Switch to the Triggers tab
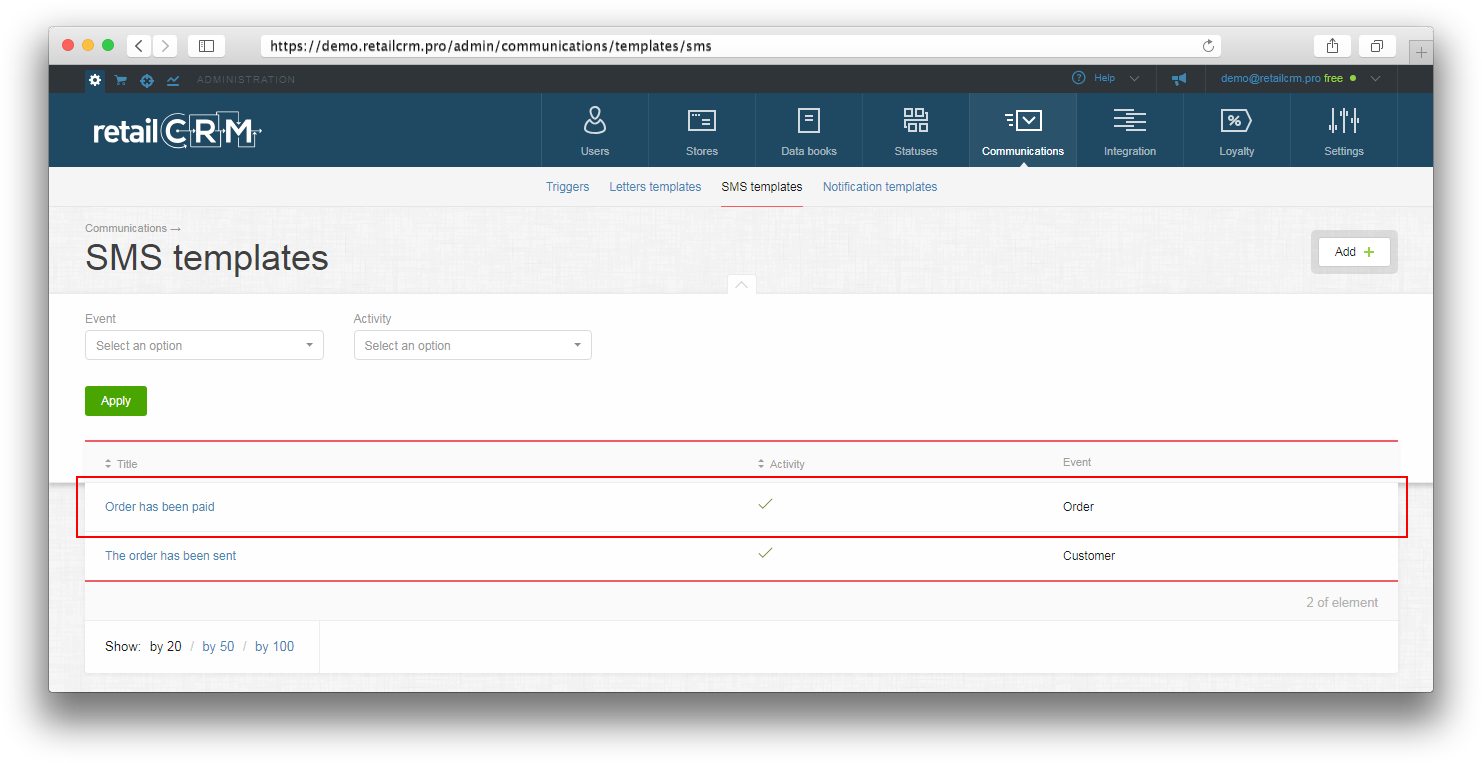This screenshot has width=1482, height=763. 567,187
